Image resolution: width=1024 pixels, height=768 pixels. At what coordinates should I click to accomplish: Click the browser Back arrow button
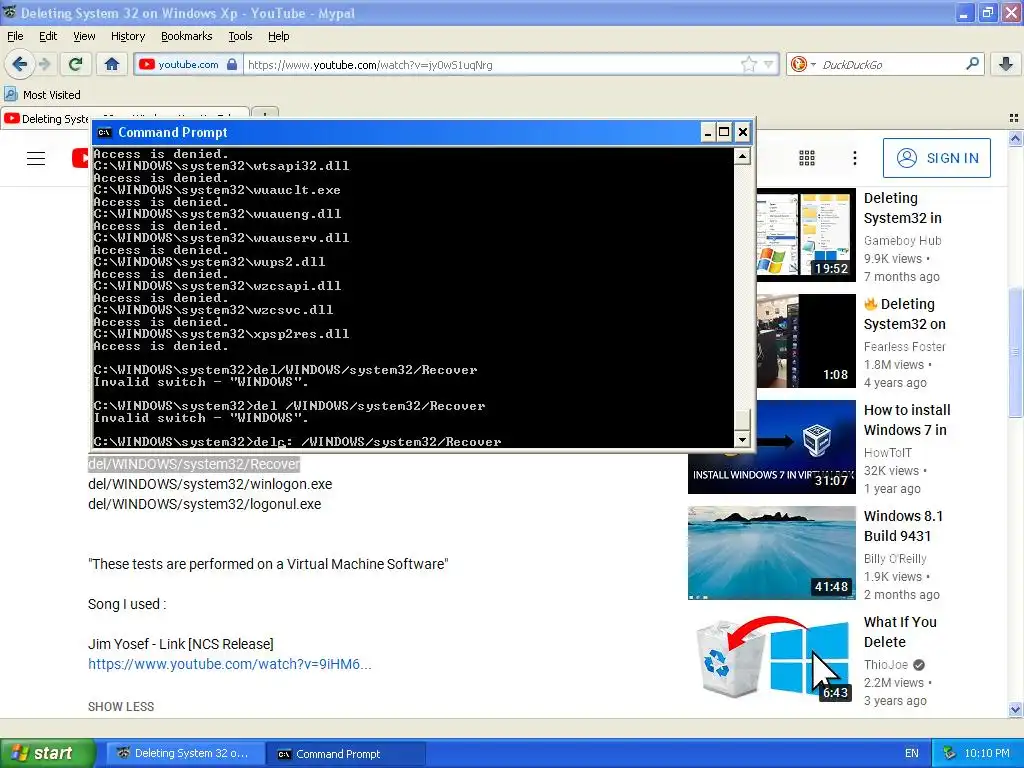point(19,64)
